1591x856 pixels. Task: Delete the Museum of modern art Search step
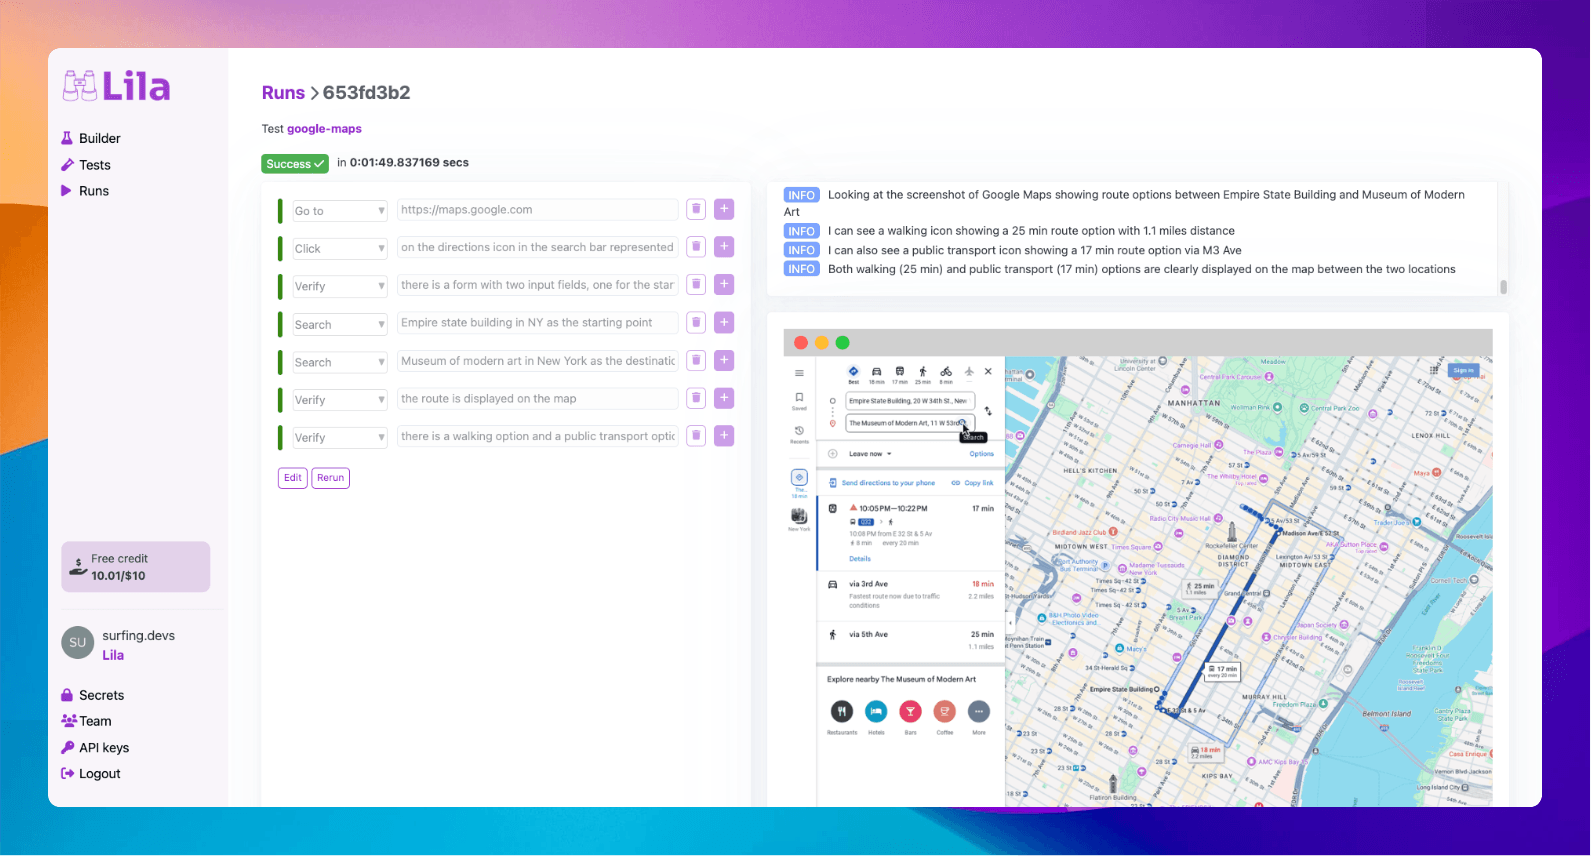696,360
